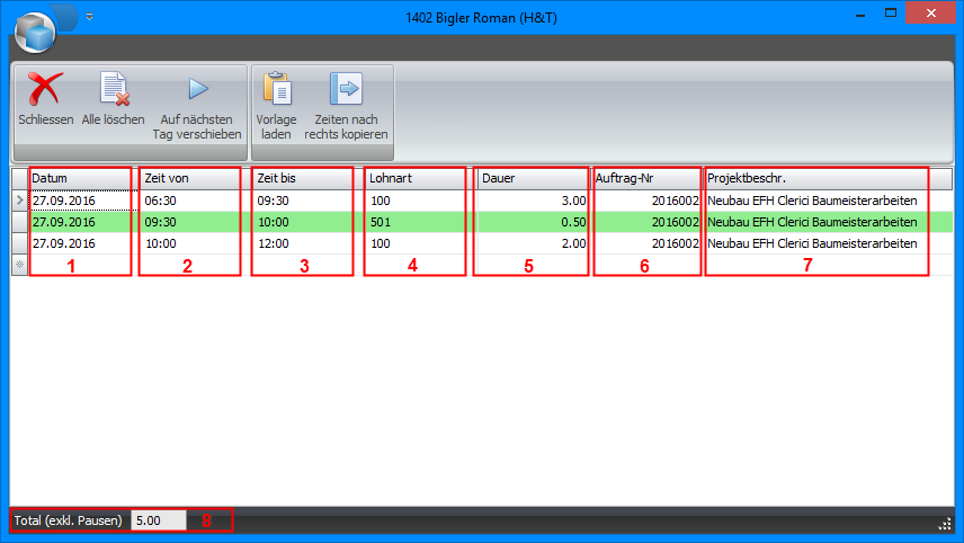Sort by the Auftrag-Nr column header
This screenshot has height=543, width=964.
(646, 178)
